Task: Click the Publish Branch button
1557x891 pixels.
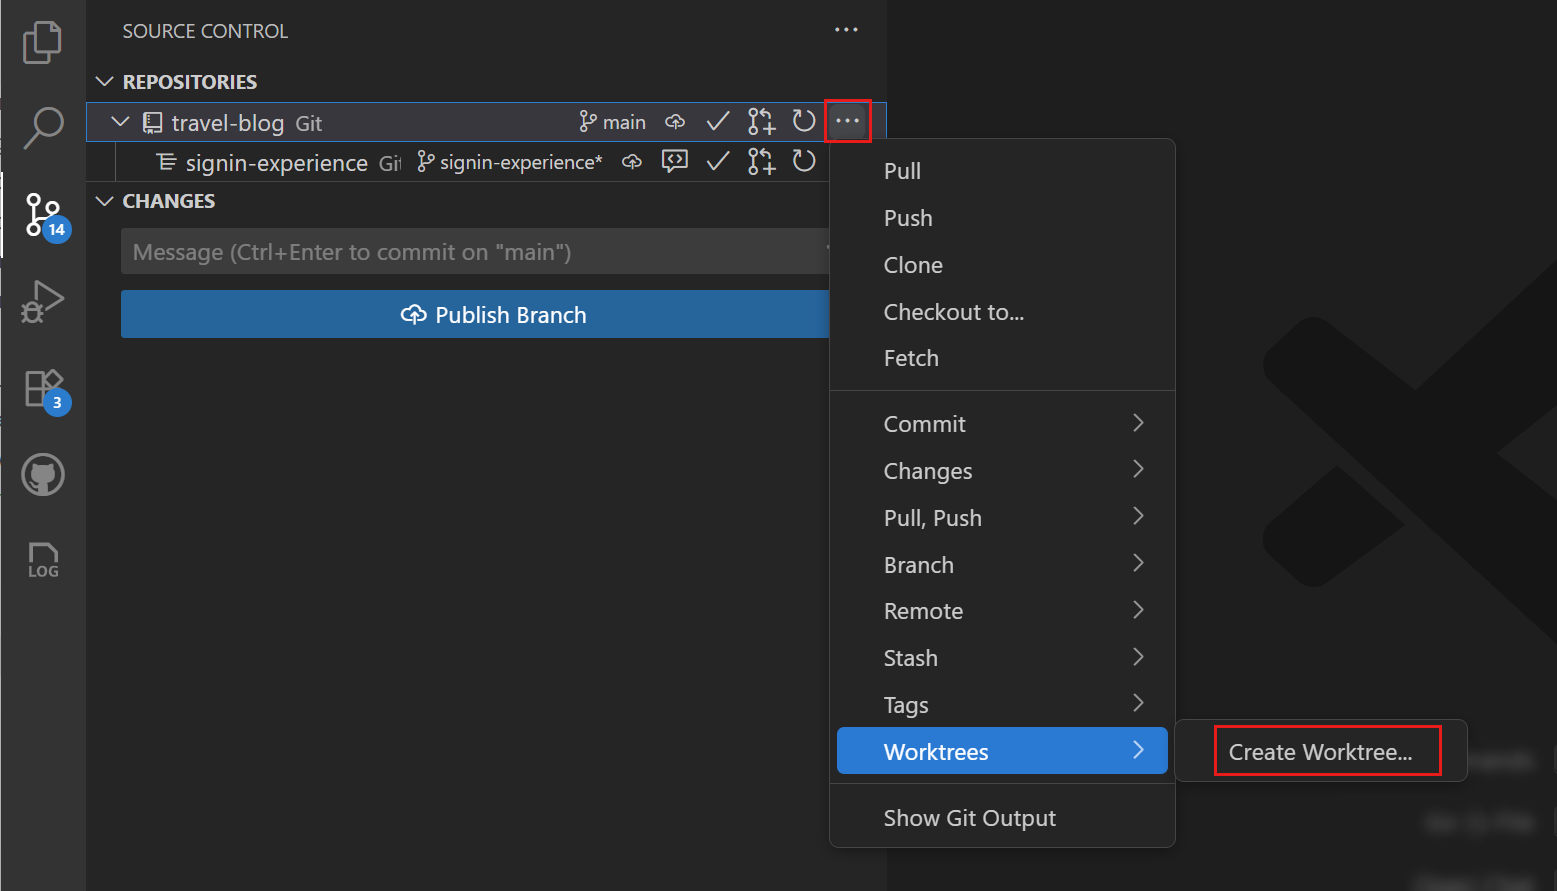Action: (x=493, y=314)
